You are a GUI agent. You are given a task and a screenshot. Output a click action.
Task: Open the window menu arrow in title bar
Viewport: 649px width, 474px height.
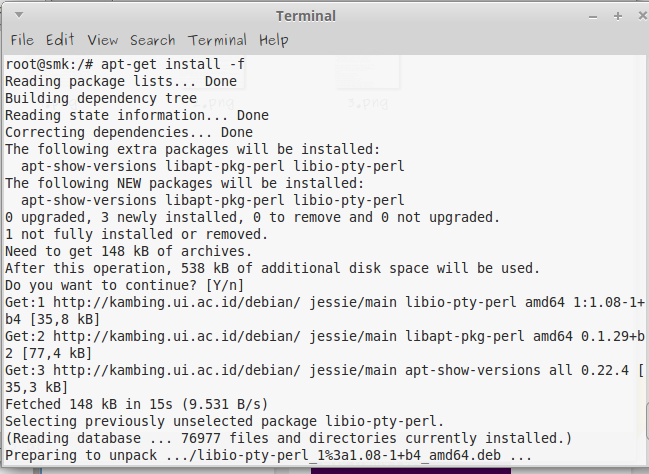click(15, 16)
